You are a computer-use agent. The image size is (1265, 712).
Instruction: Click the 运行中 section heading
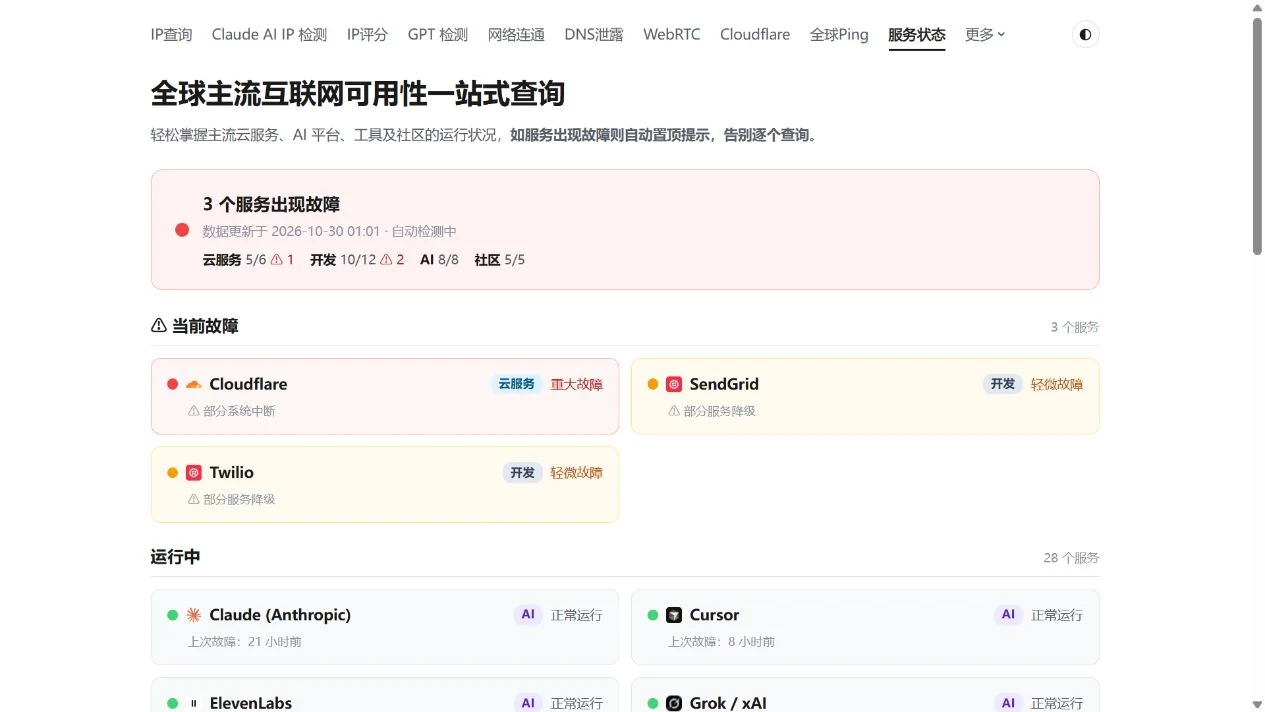(x=176, y=557)
